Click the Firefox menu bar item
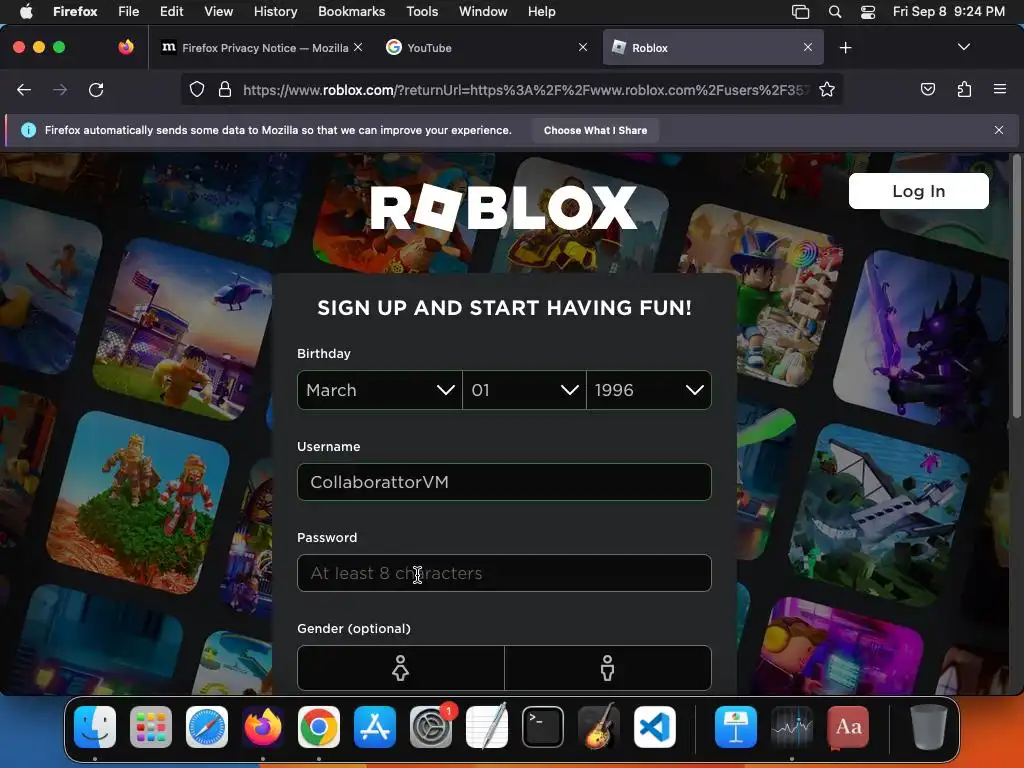The width and height of the screenshot is (1024, 768). [x=75, y=12]
